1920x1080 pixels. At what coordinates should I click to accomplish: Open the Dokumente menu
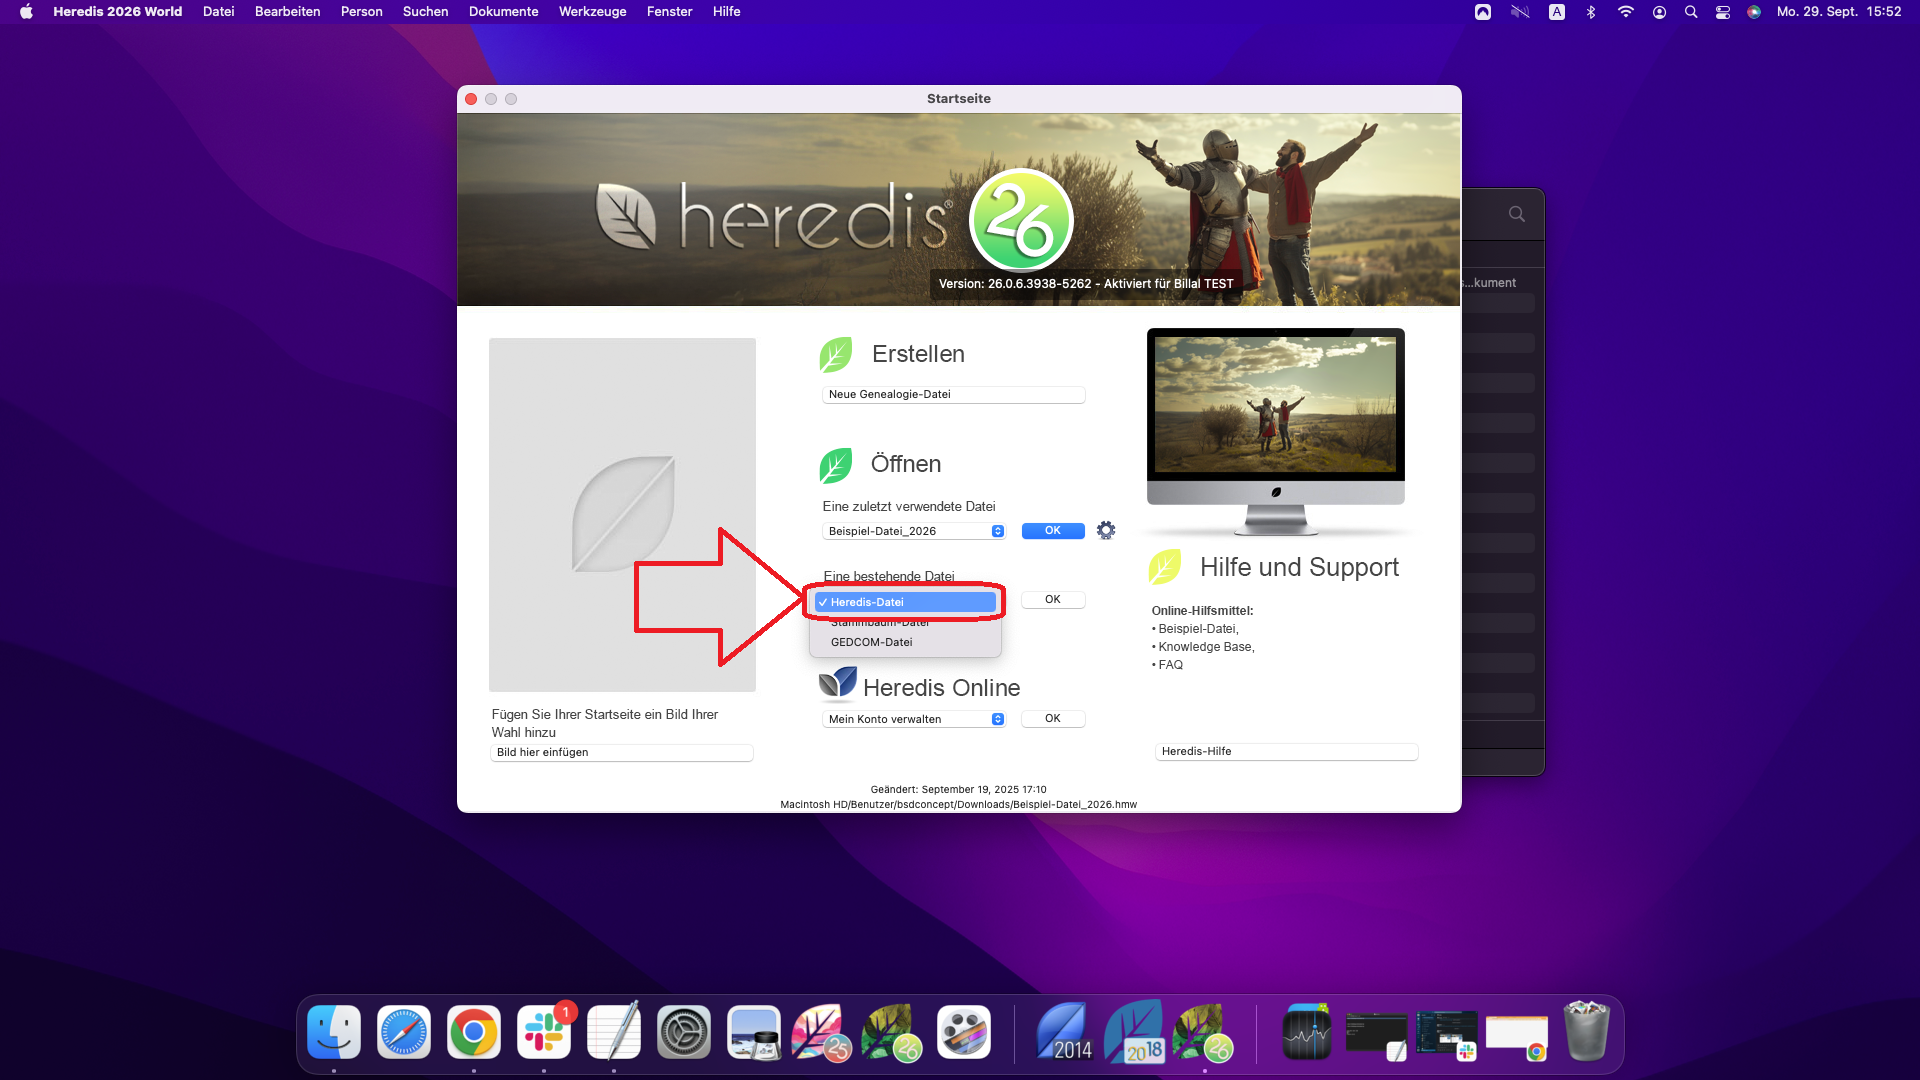coord(503,12)
